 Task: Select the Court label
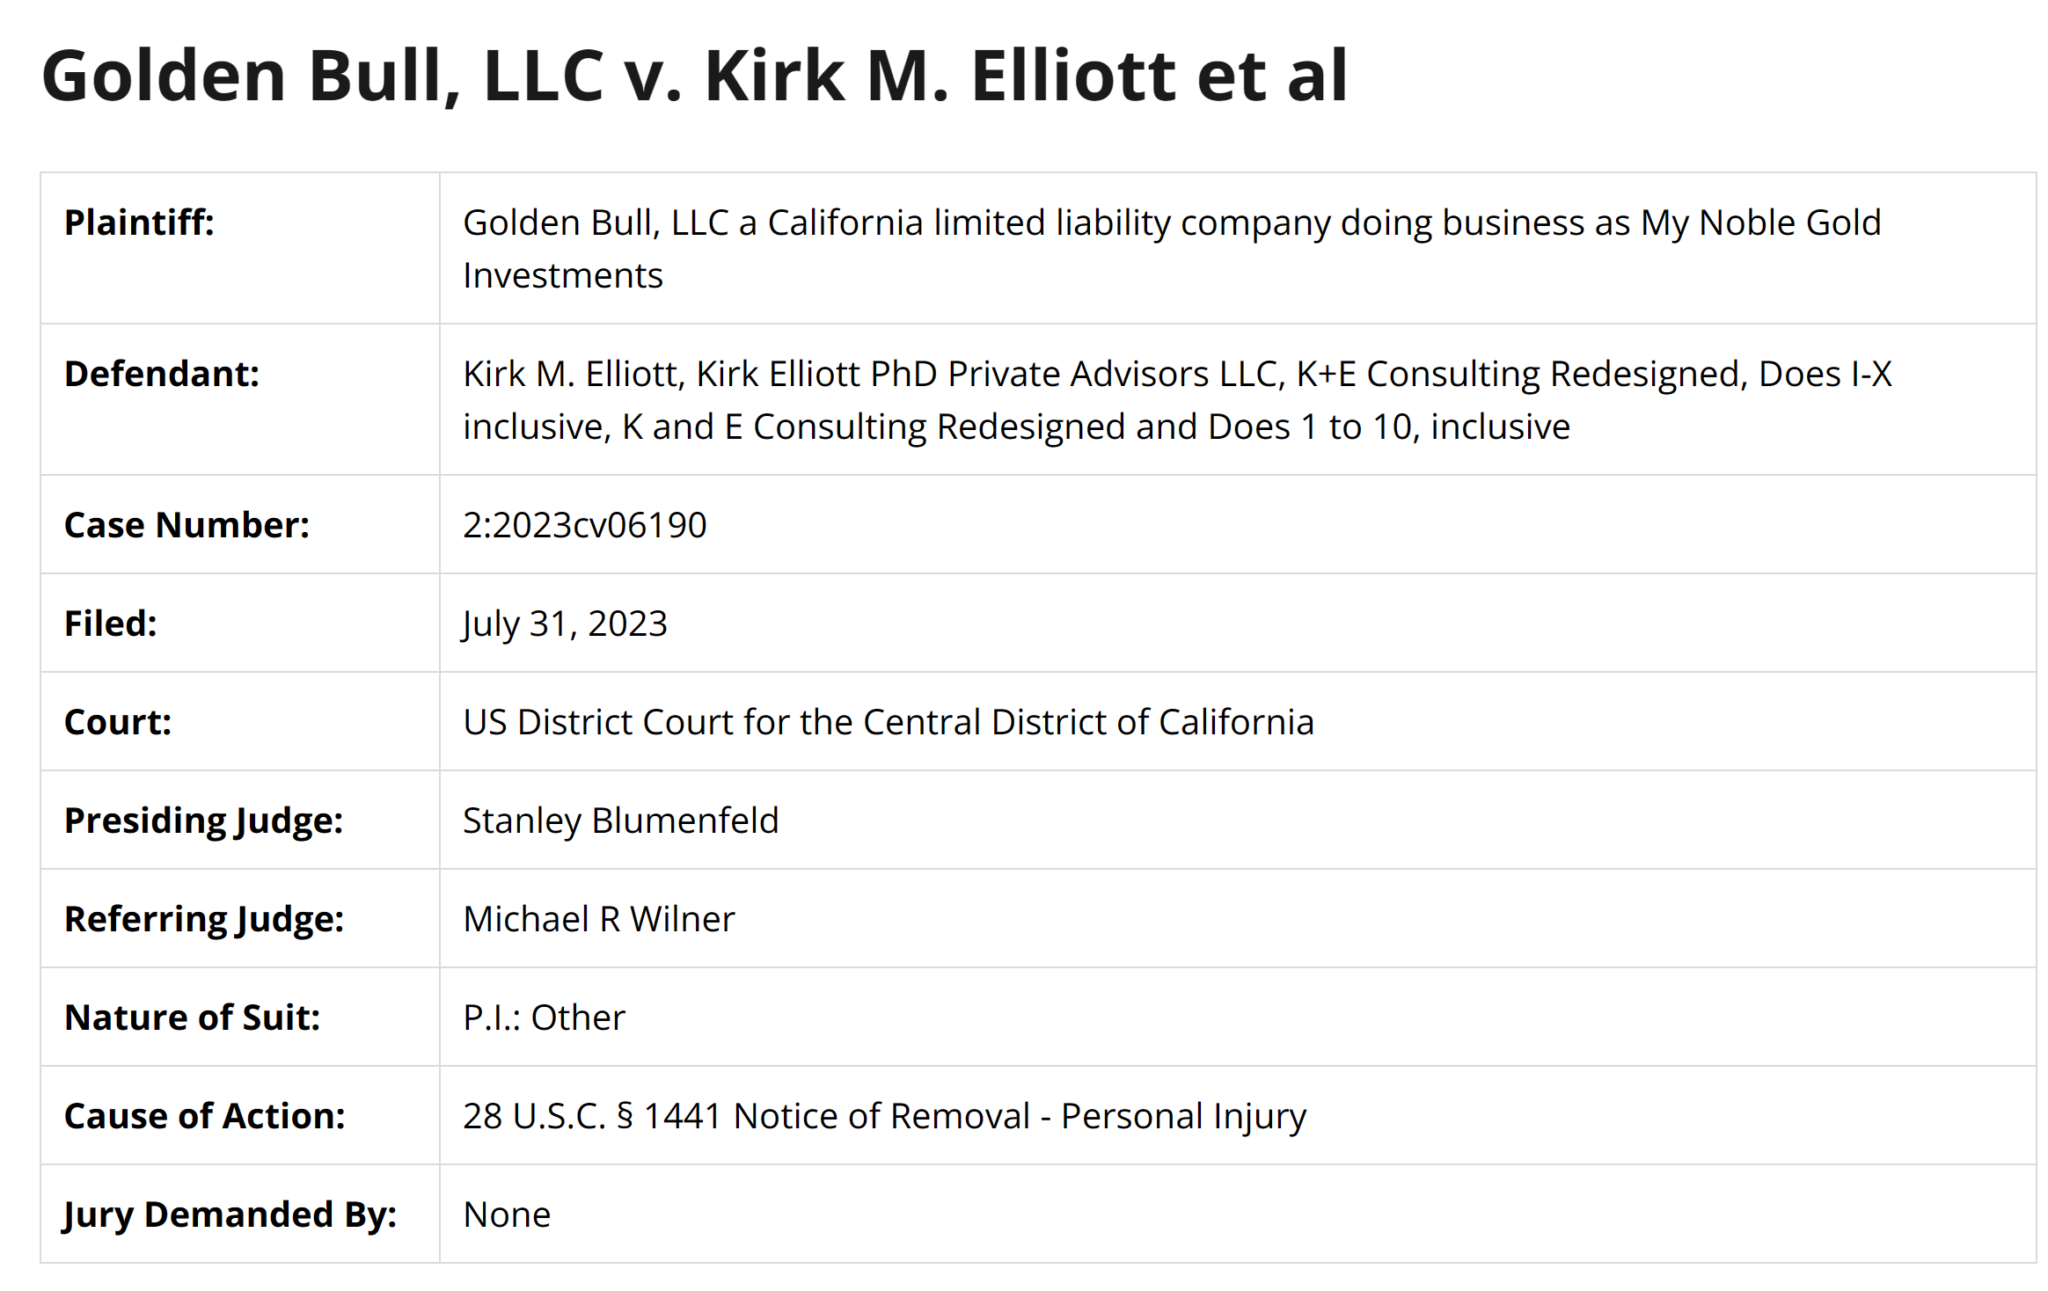(x=117, y=721)
